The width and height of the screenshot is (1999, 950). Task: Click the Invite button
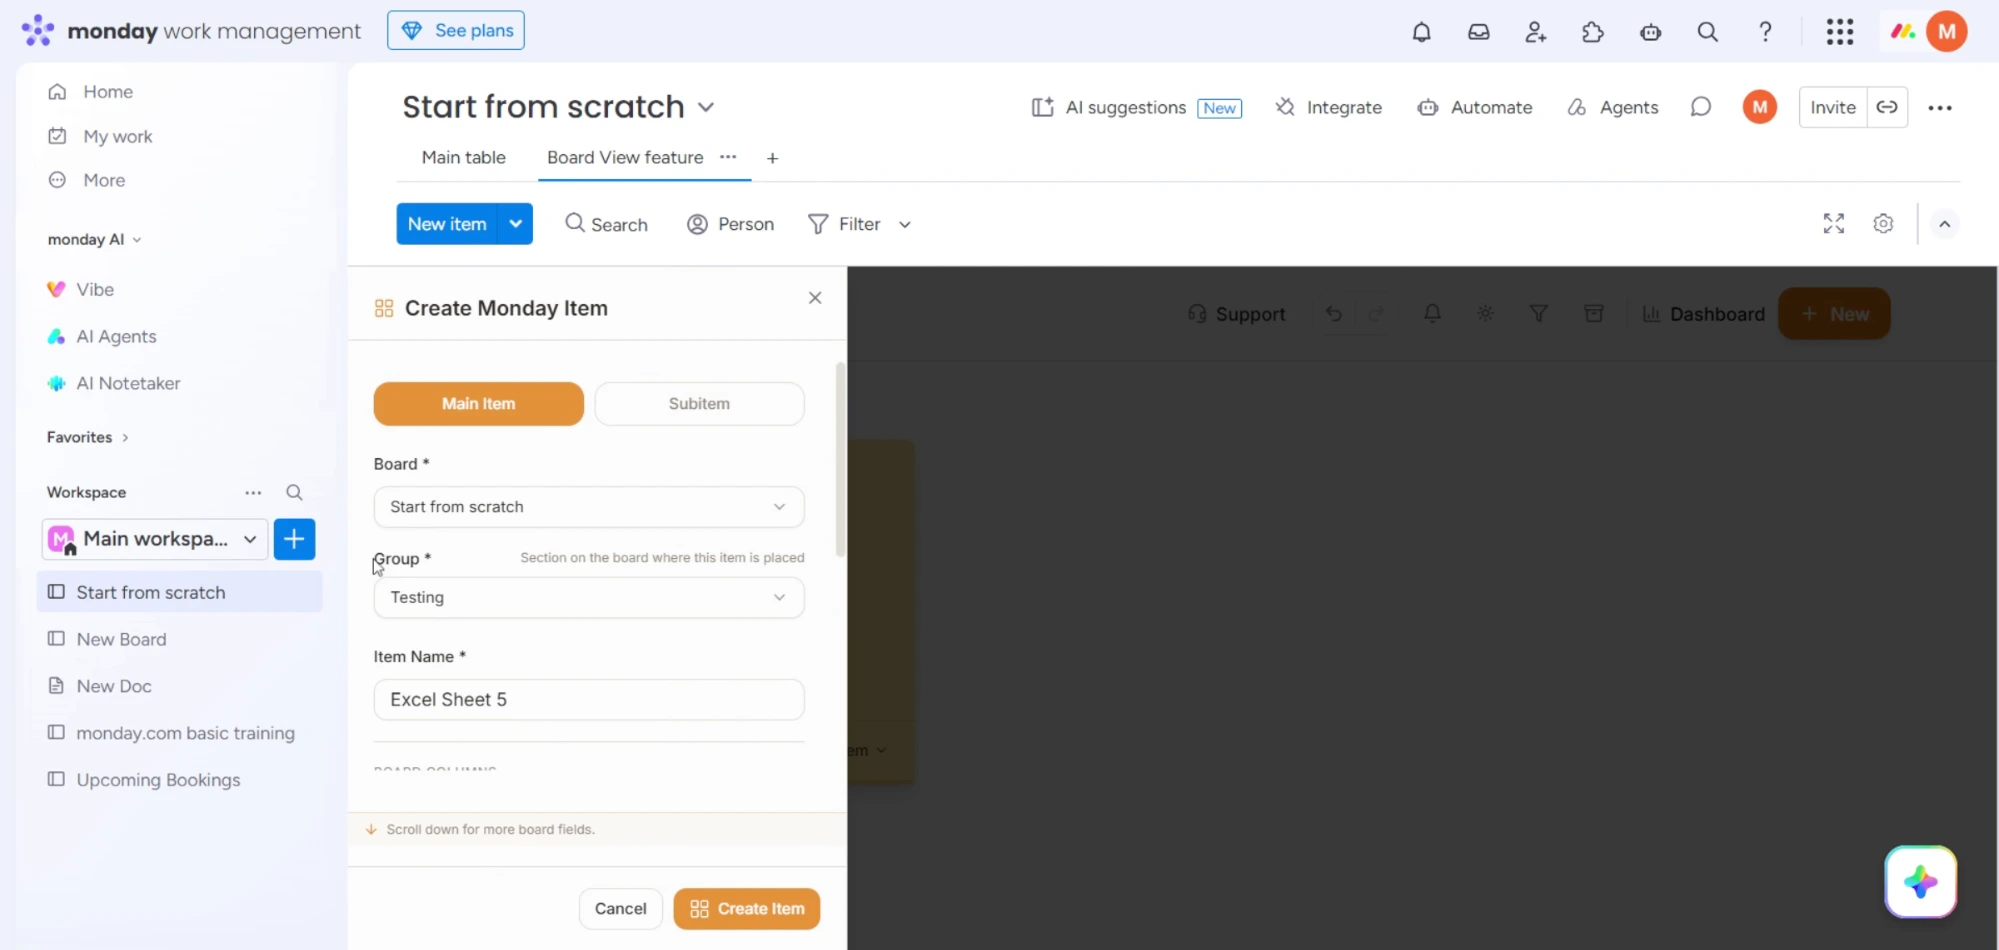(x=1832, y=107)
